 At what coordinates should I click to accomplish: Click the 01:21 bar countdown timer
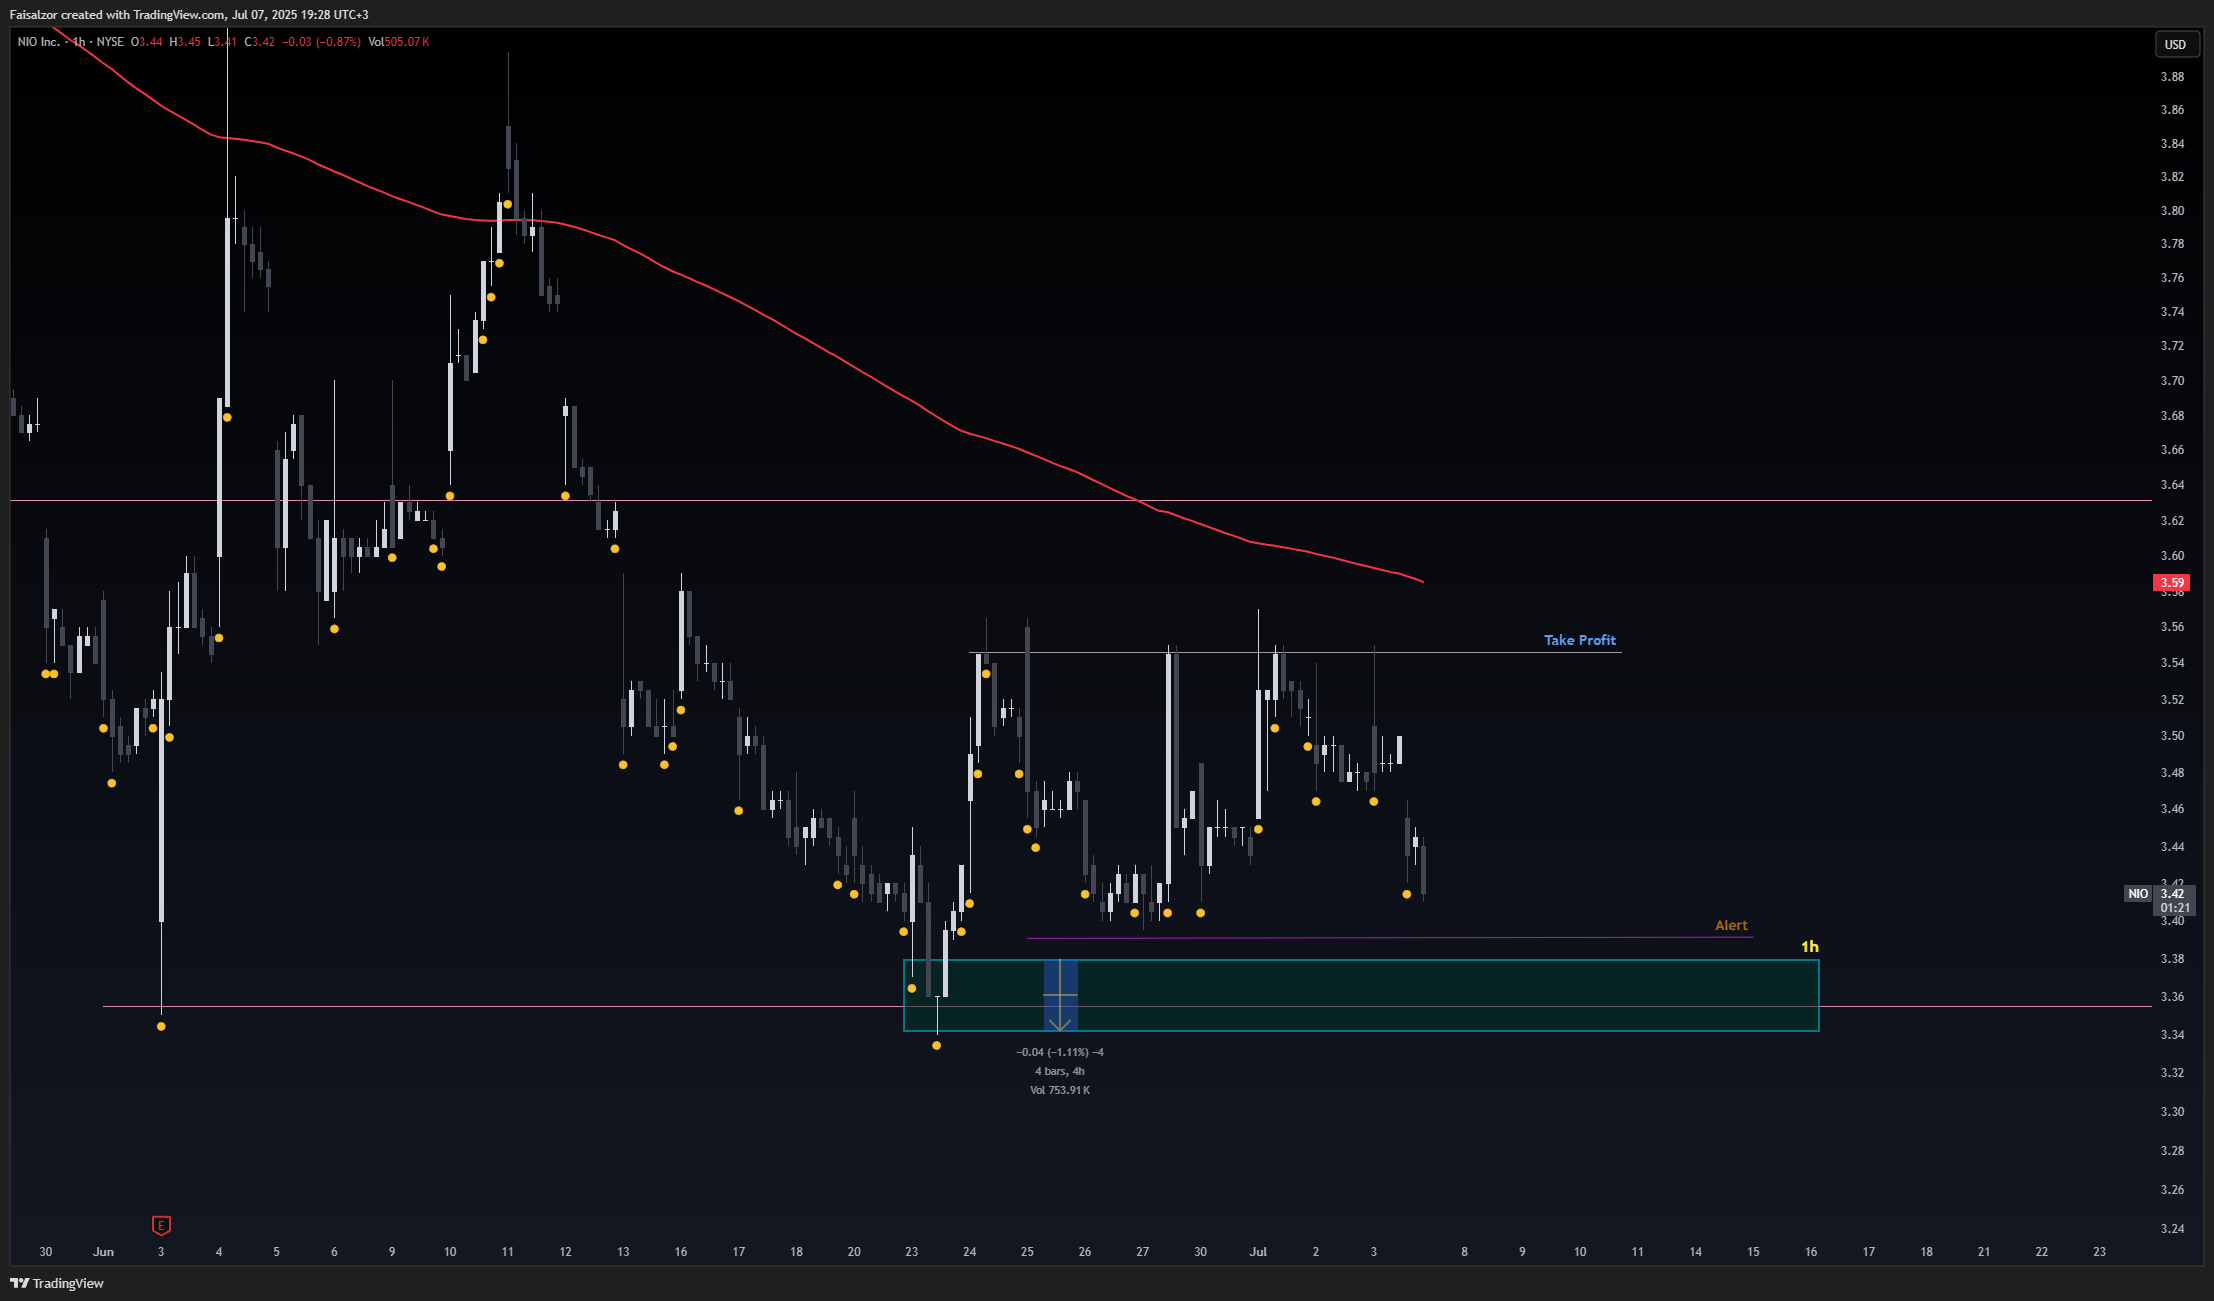pos(2175,908)
